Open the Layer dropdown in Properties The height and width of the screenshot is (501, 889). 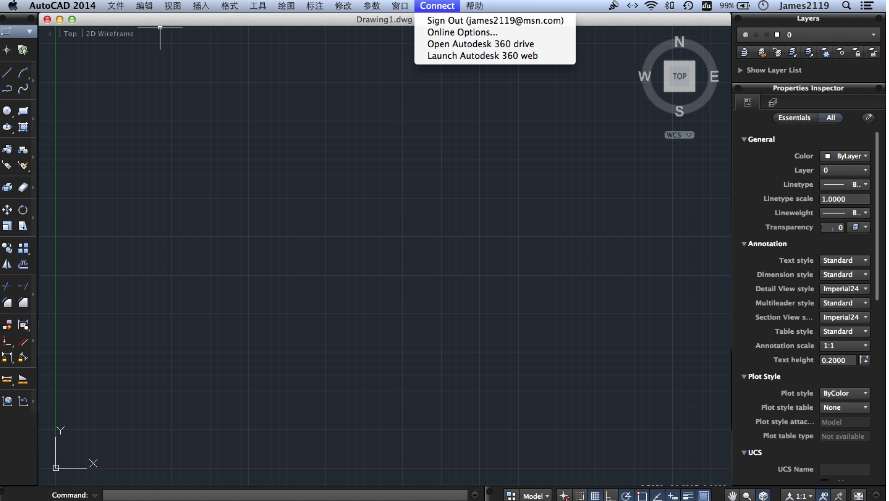point(845,170)
